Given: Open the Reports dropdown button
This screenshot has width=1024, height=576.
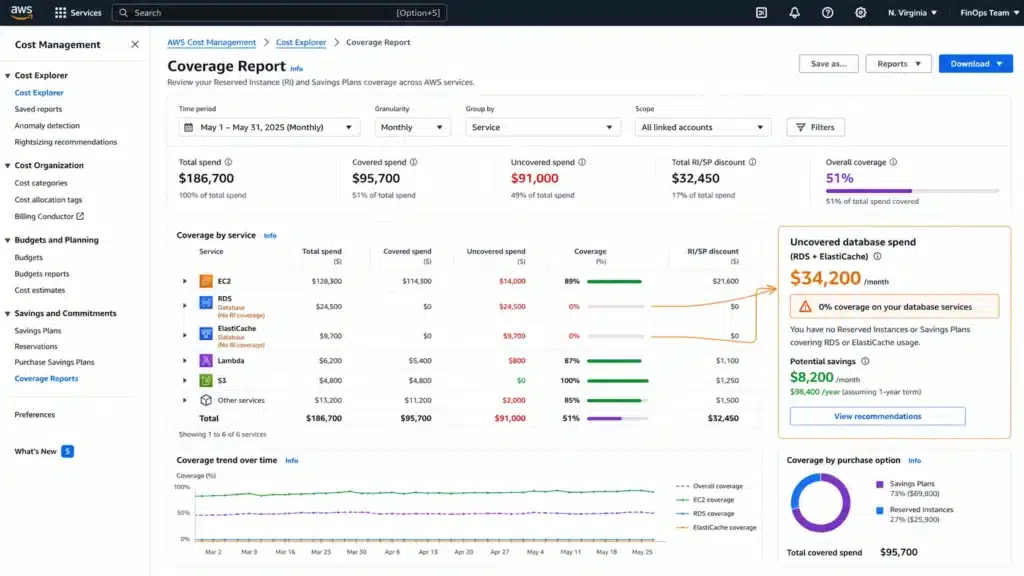Looking at the screenshot, I should pyautogui.click(x=899, y=63).
